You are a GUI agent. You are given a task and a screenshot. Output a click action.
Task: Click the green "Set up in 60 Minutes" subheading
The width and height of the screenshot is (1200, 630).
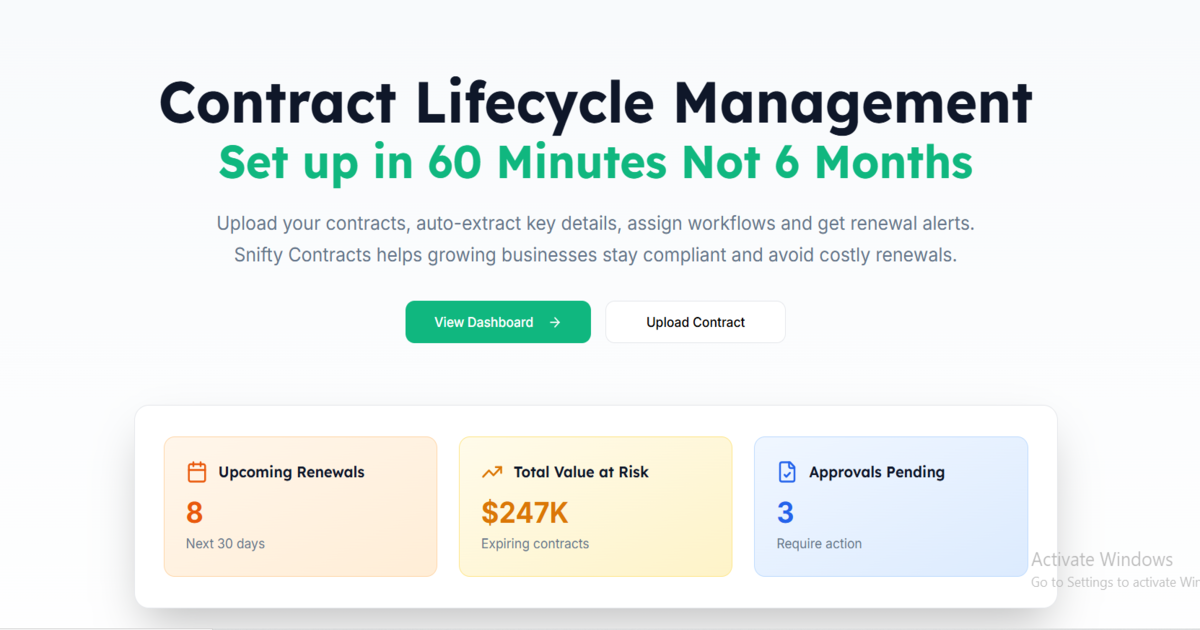click(596, 162)
